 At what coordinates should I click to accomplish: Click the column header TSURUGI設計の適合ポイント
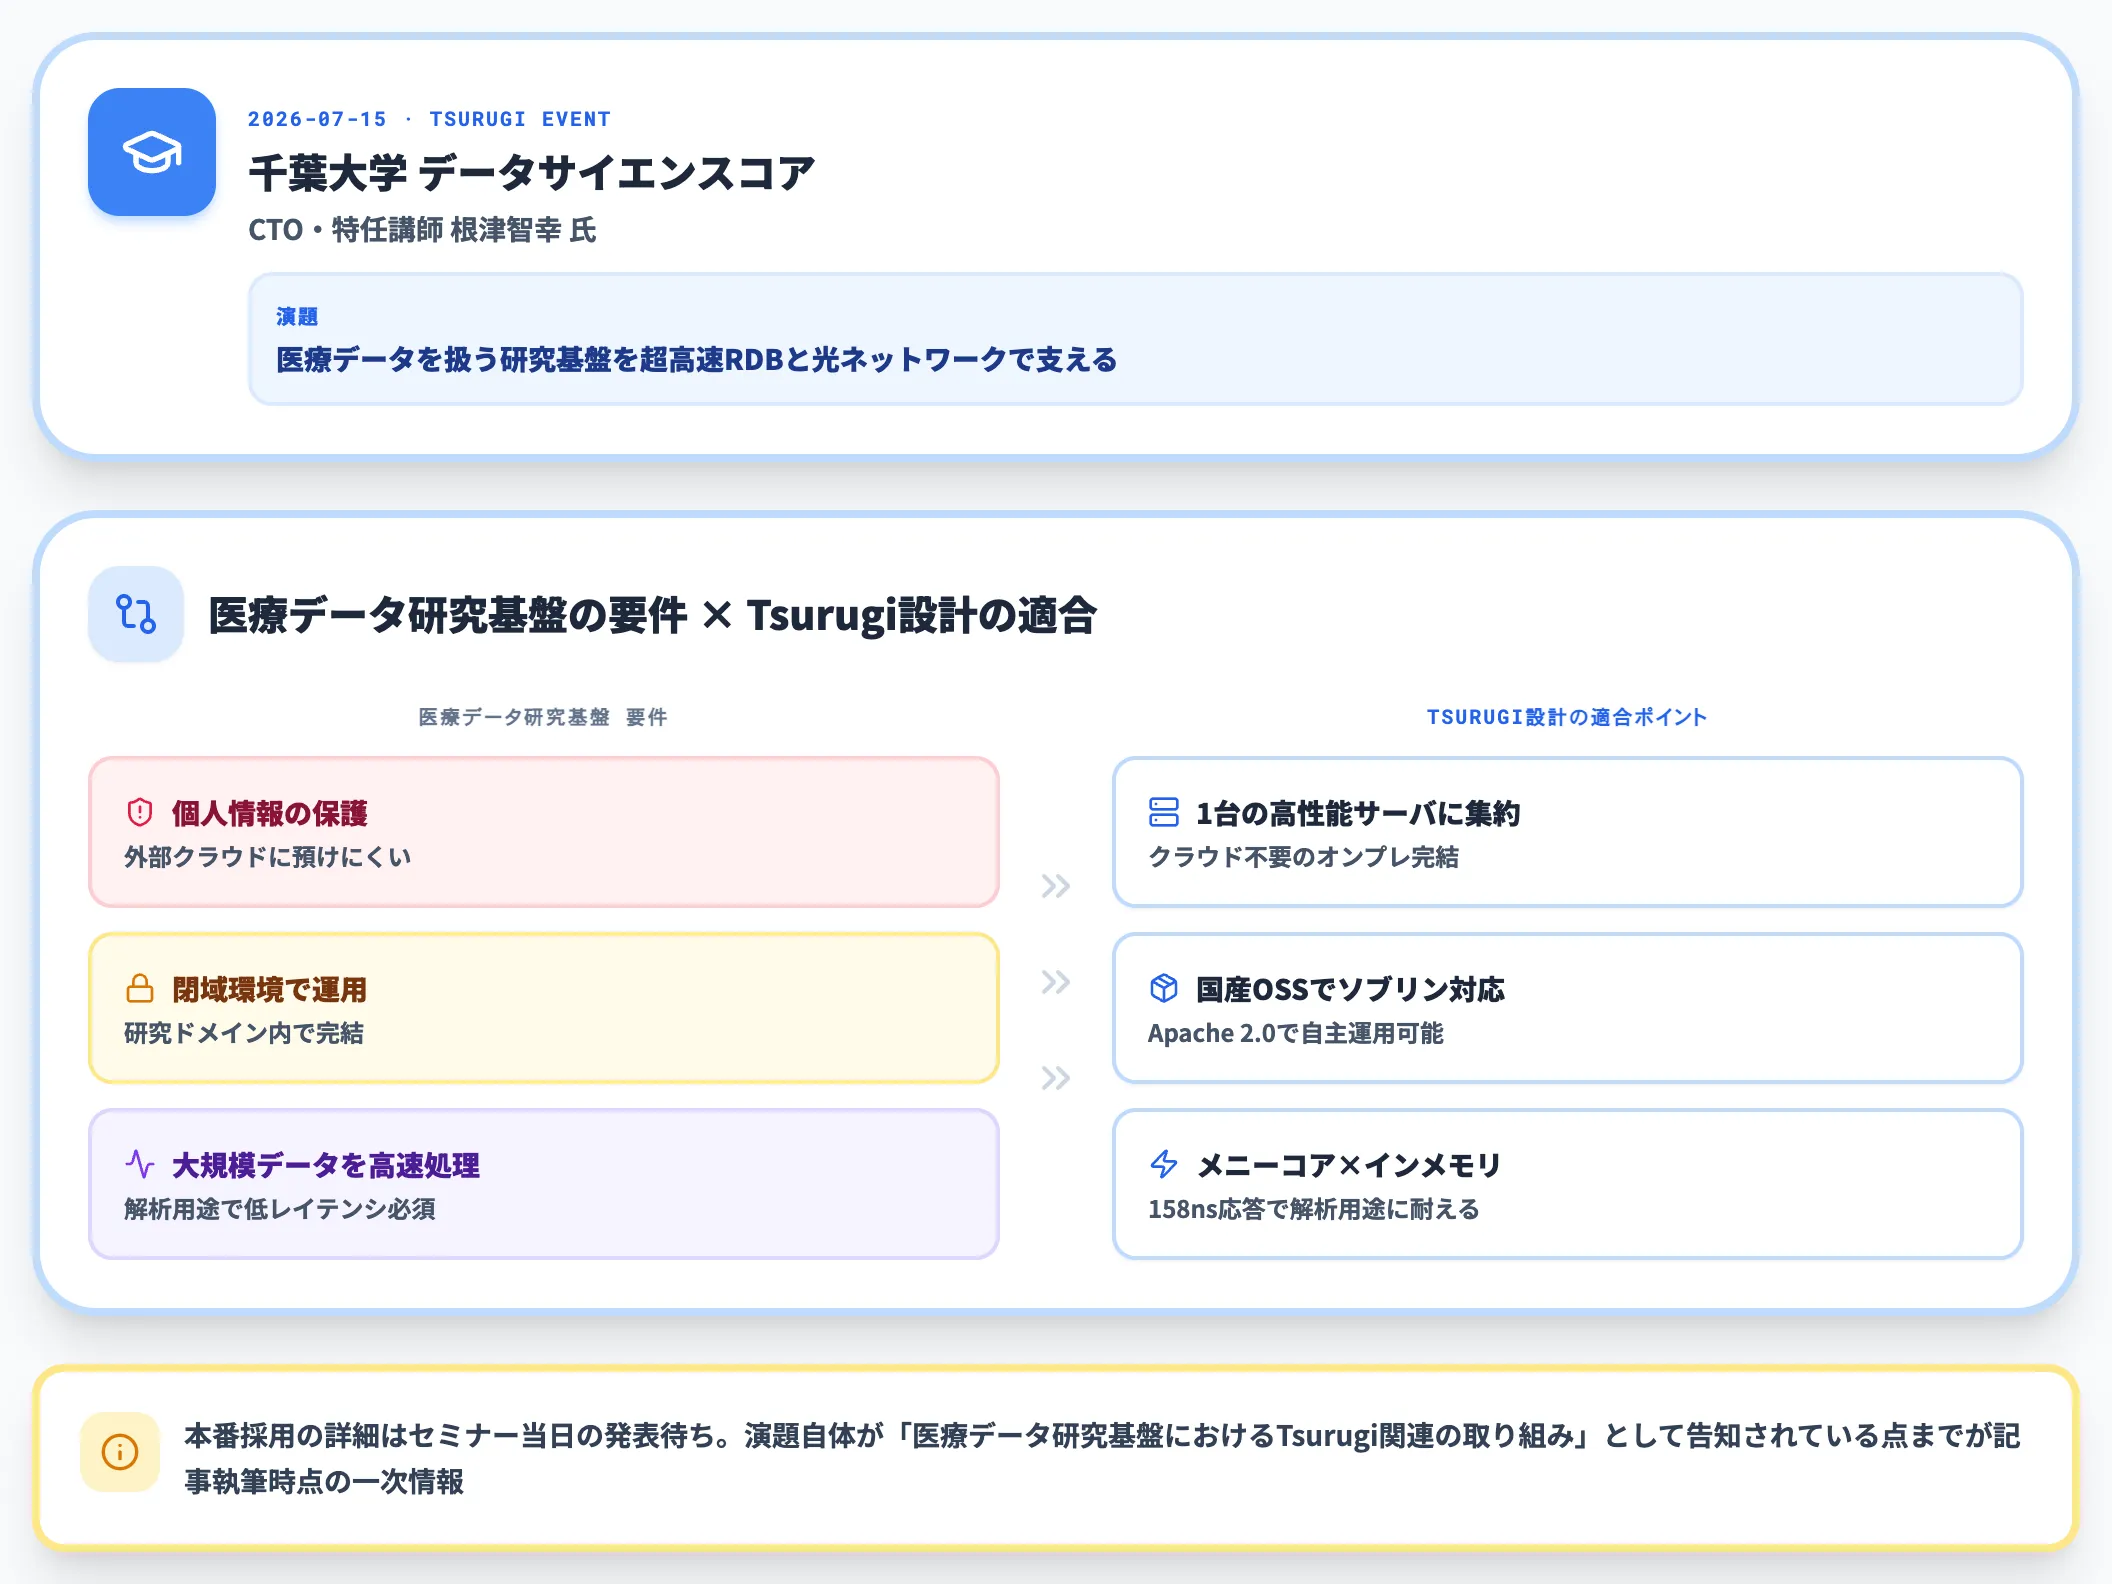pos(1566,717)
